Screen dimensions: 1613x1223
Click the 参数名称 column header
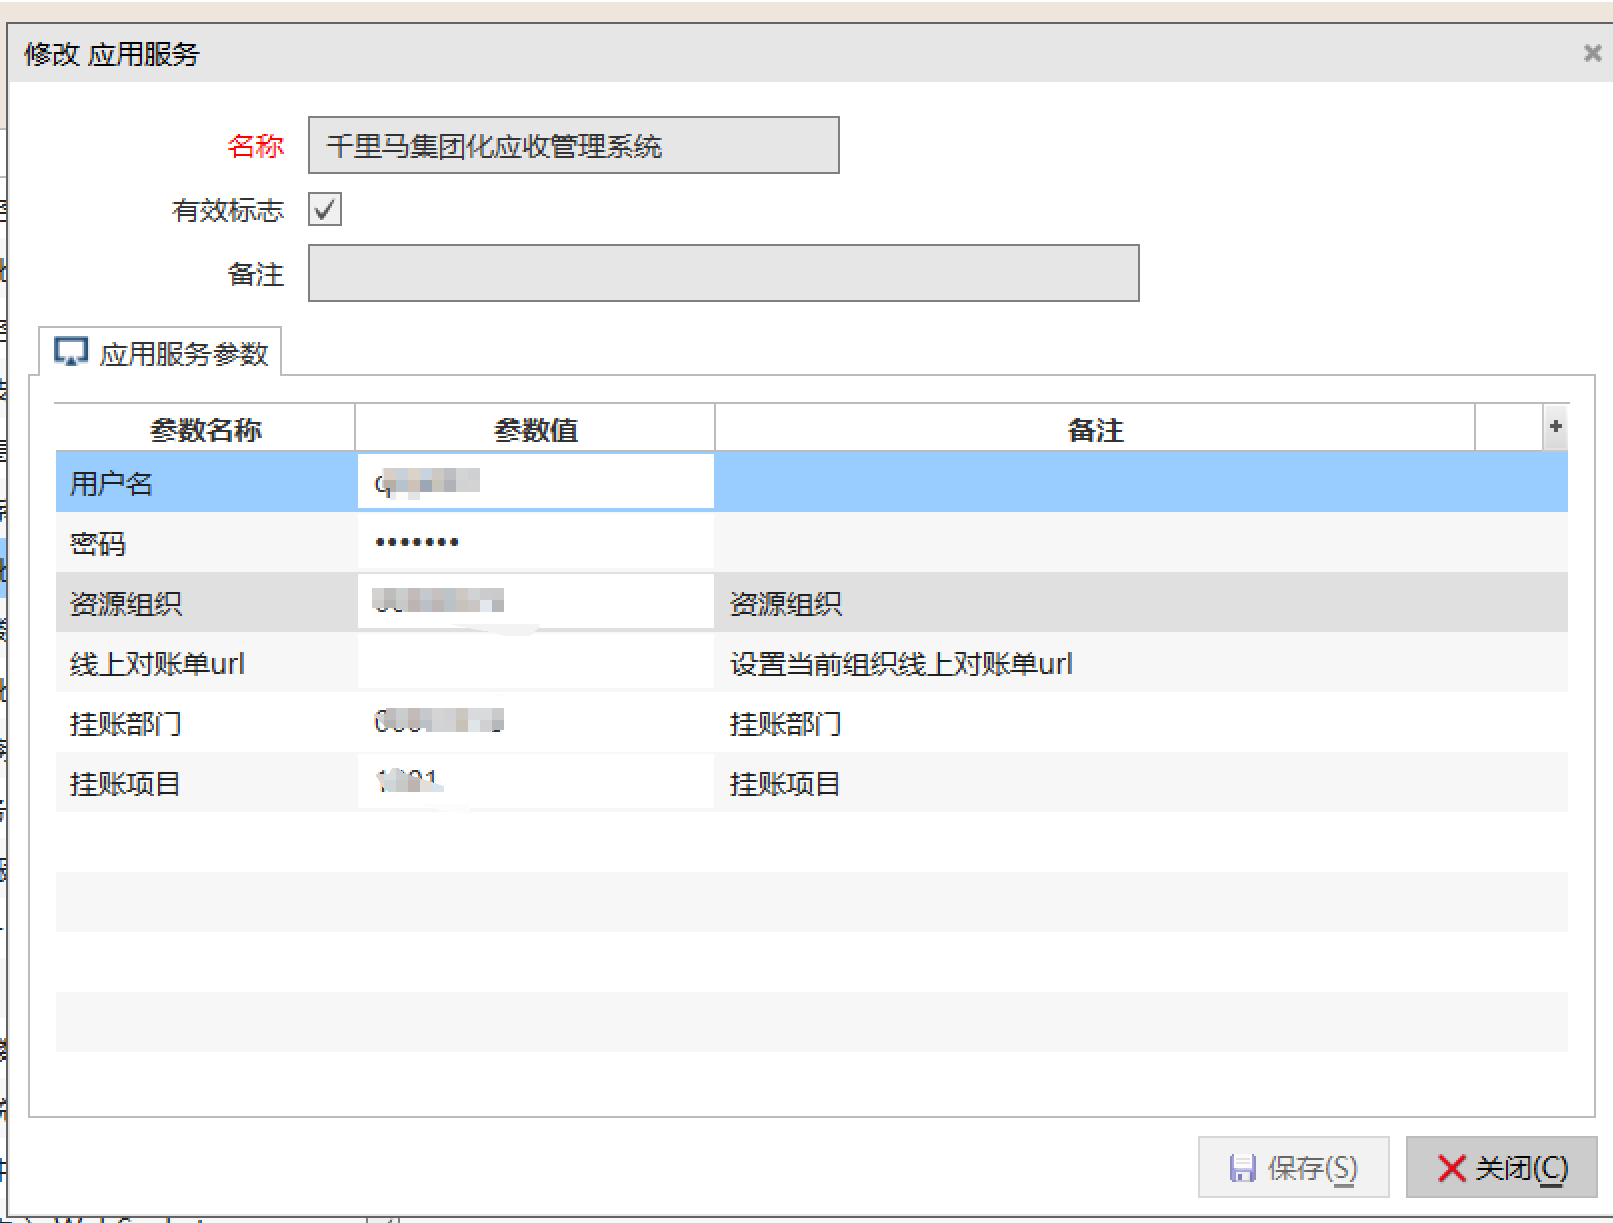[x=205, y=430]
